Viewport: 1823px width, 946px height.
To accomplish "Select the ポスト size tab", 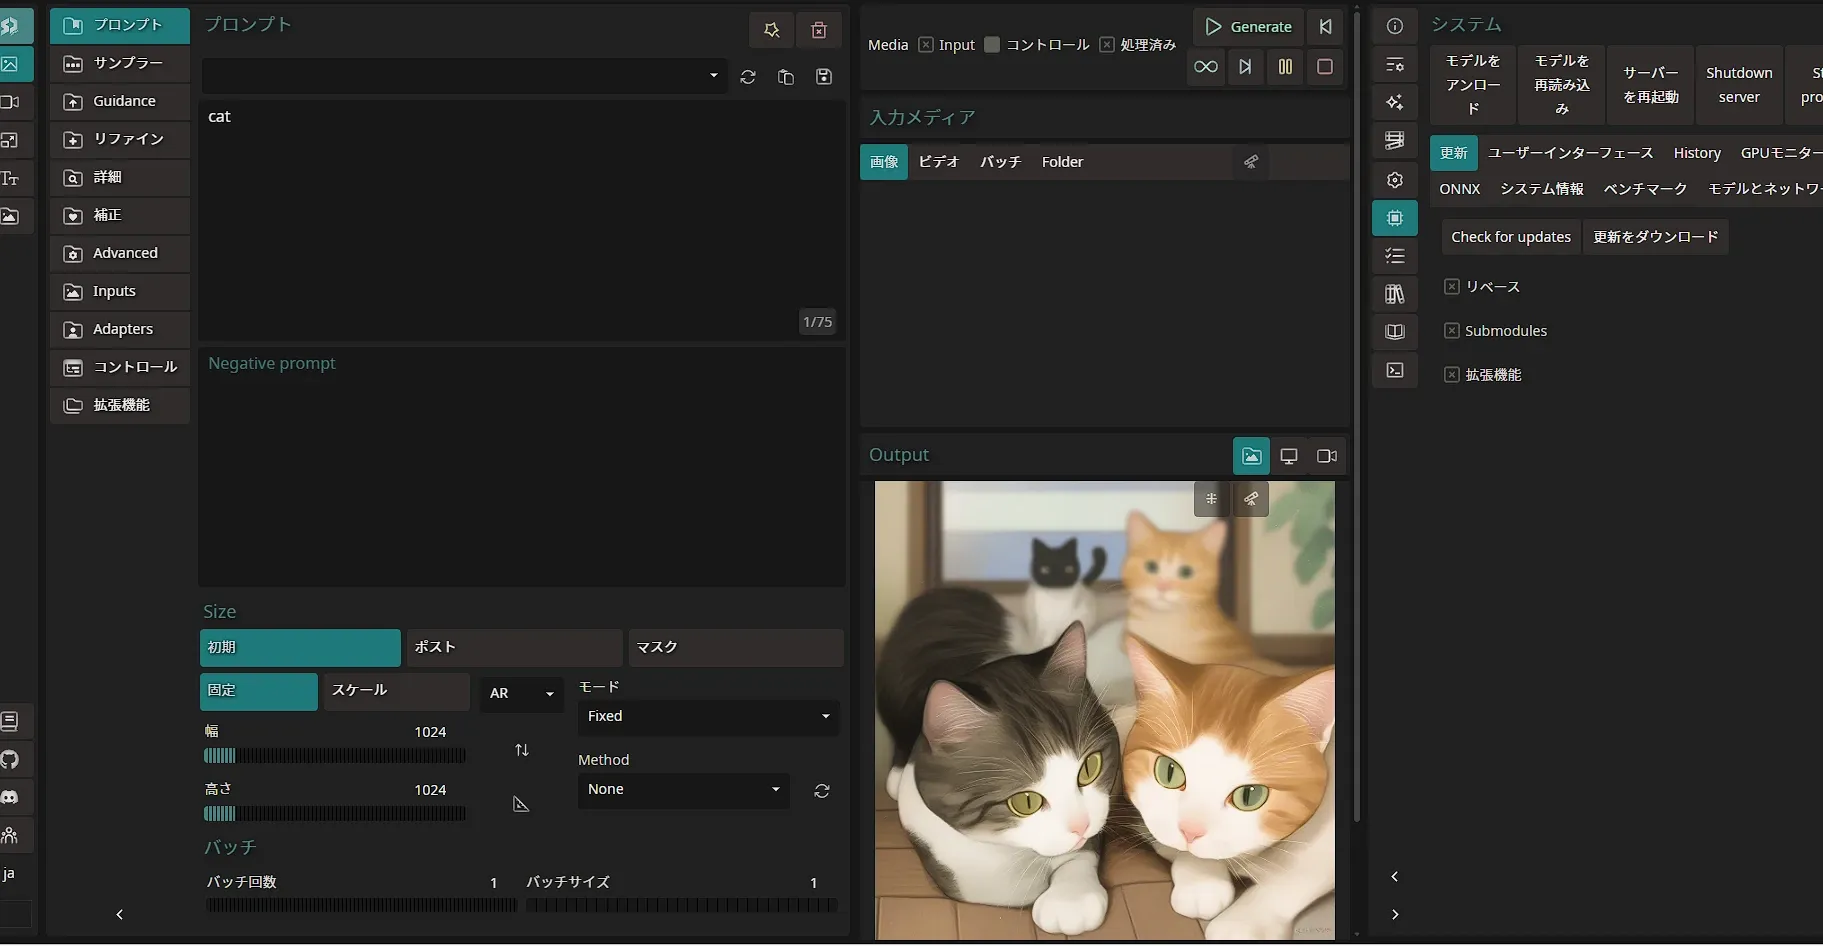I will (514, 648).
